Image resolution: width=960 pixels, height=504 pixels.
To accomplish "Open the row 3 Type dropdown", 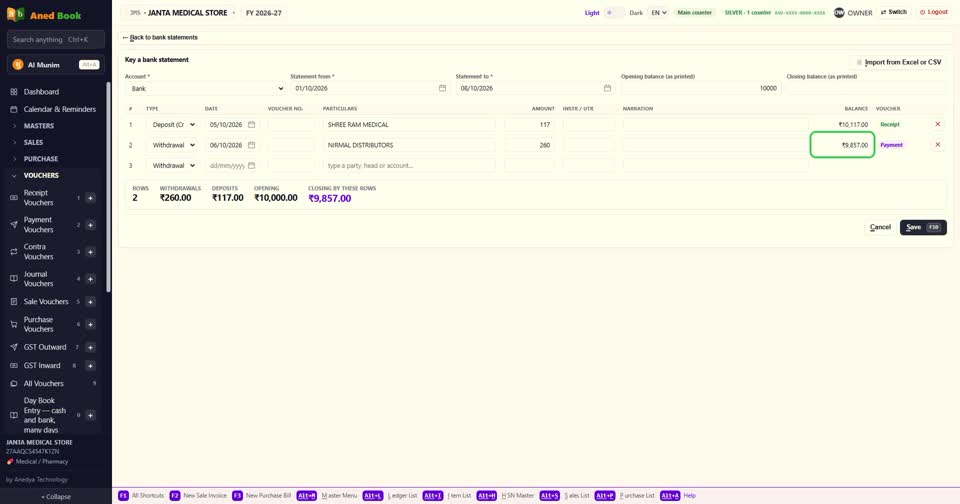I will (x=173, y=165).
